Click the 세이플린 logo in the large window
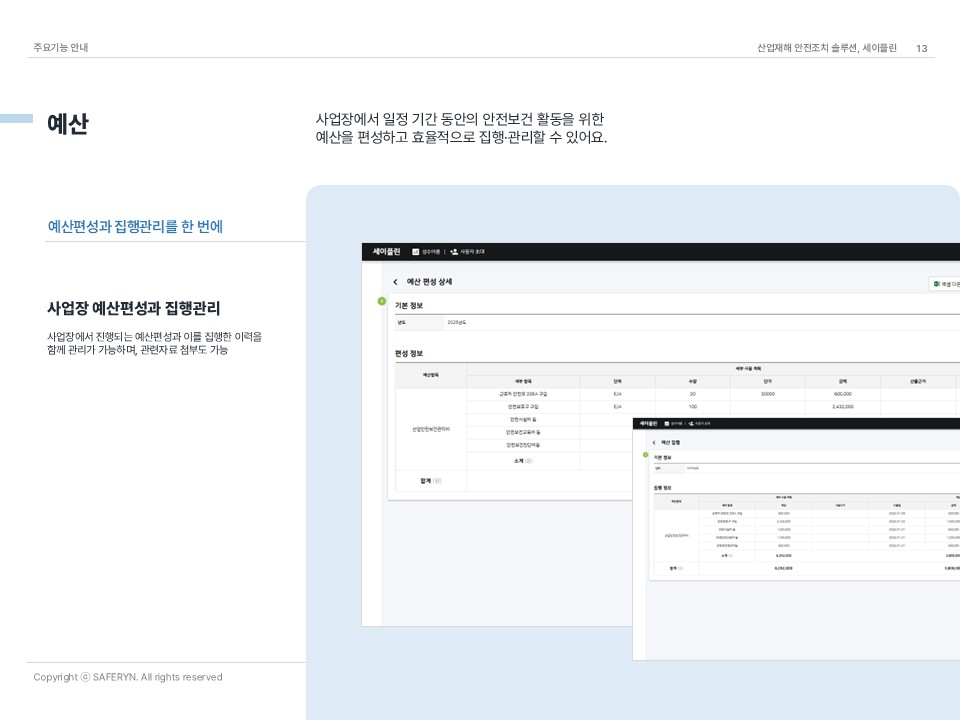The height and width of the screenshot is (720, 960). 385,252
